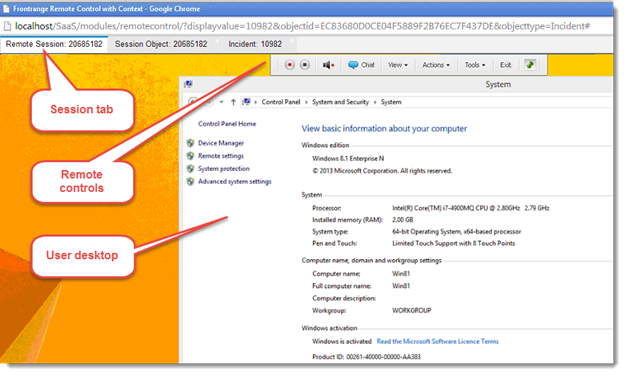Expand the Actions dropdown menu
The image size is (624, 374).
(x=436, y=65)
